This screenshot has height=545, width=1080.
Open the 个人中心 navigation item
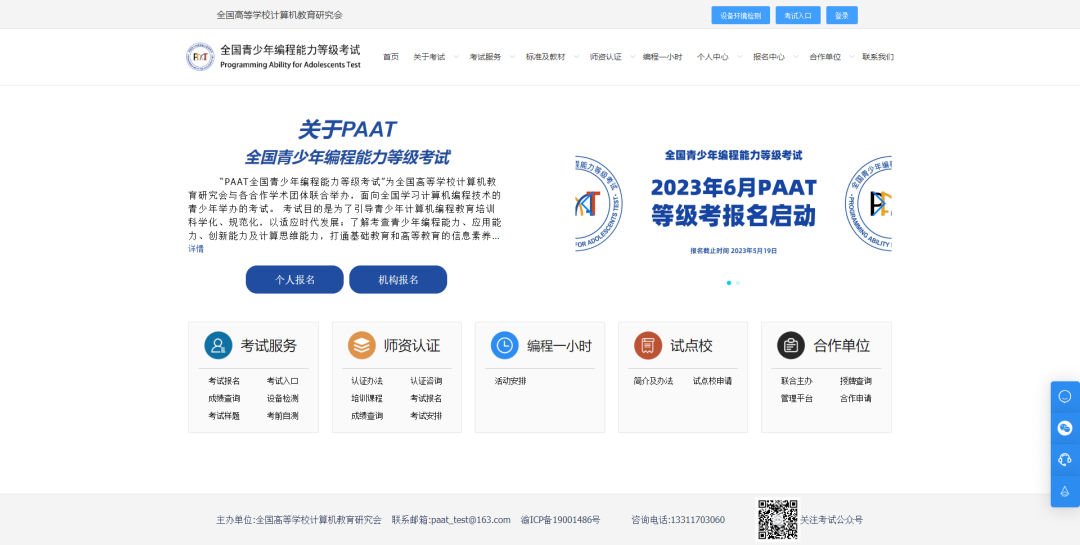(x=712, y=57)
